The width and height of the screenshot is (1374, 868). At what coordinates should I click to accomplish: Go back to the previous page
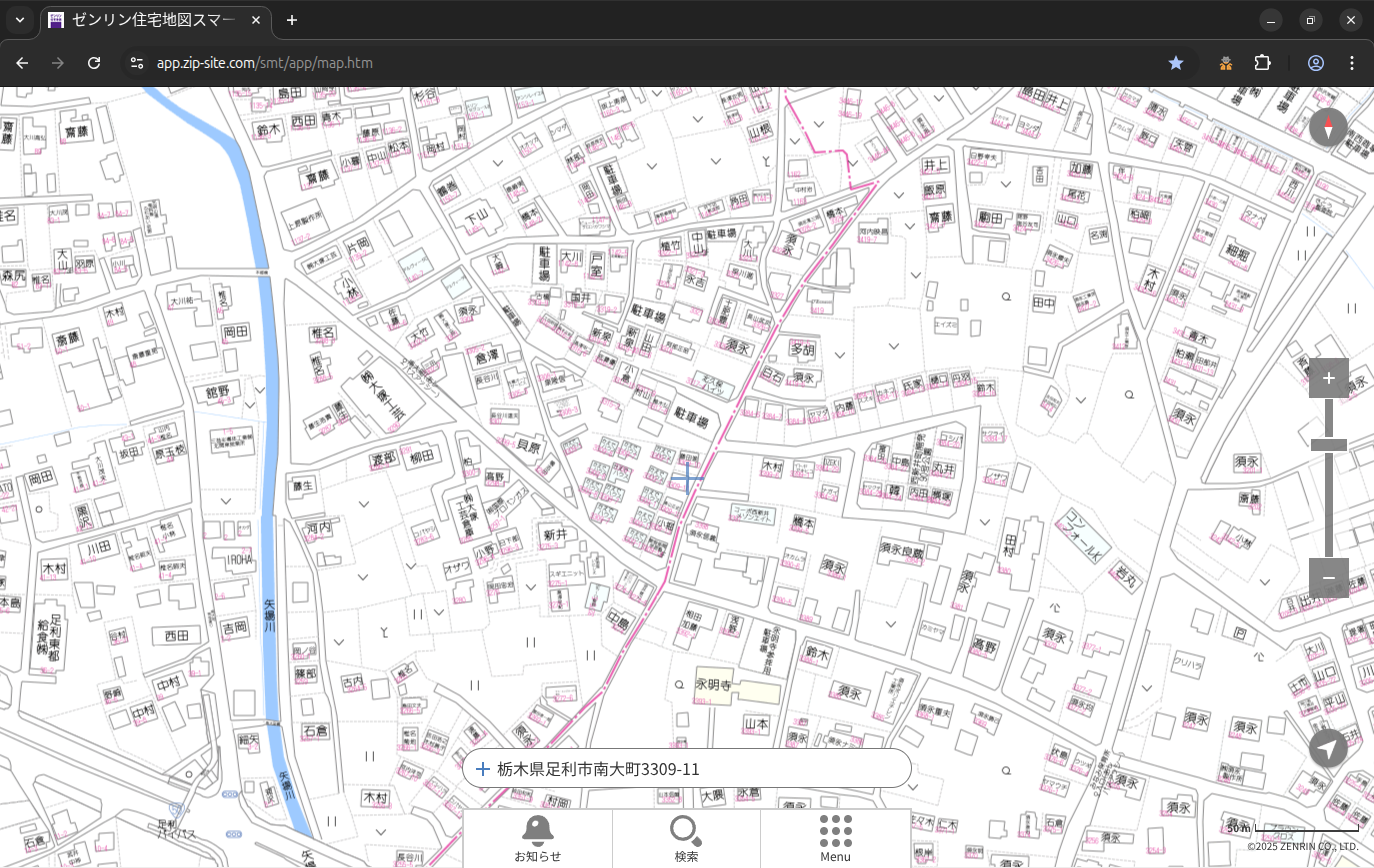(22, 63)
